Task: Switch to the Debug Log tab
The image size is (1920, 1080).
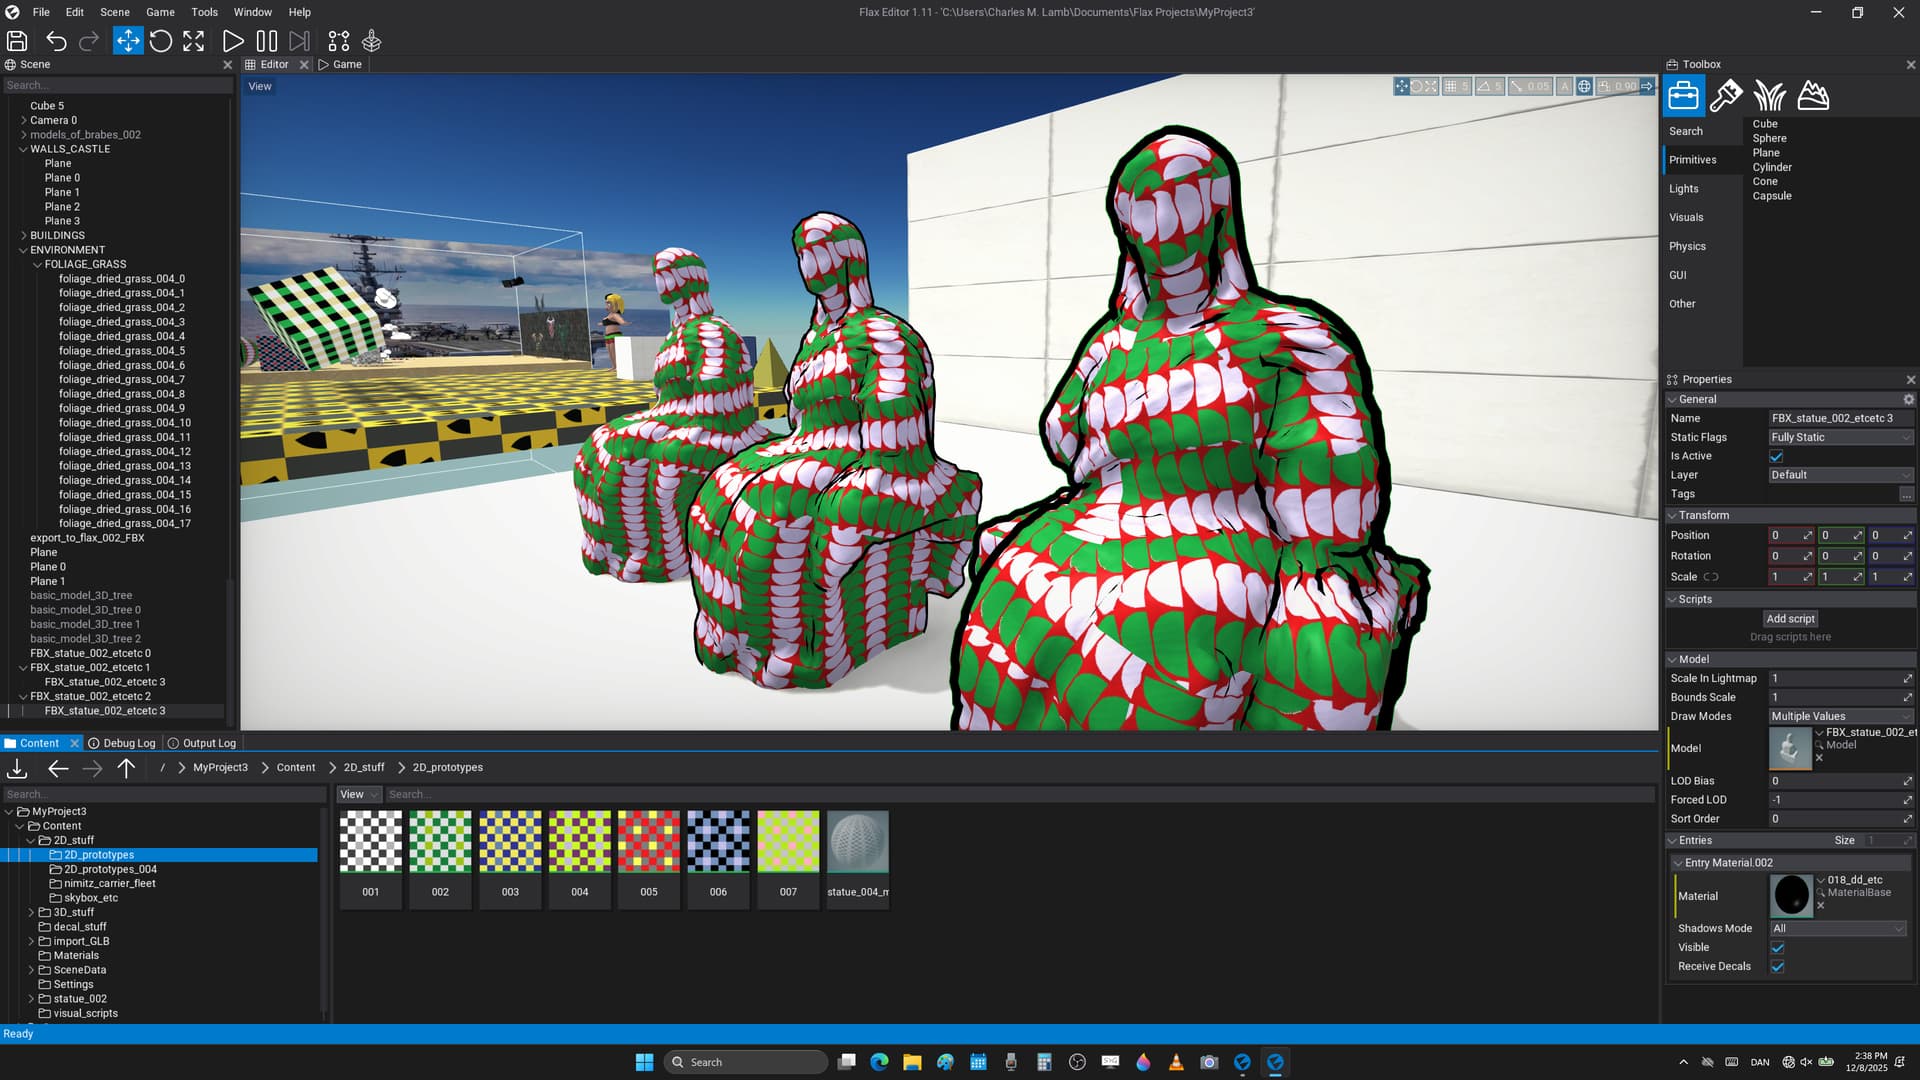Action: (x=122, y=743)
